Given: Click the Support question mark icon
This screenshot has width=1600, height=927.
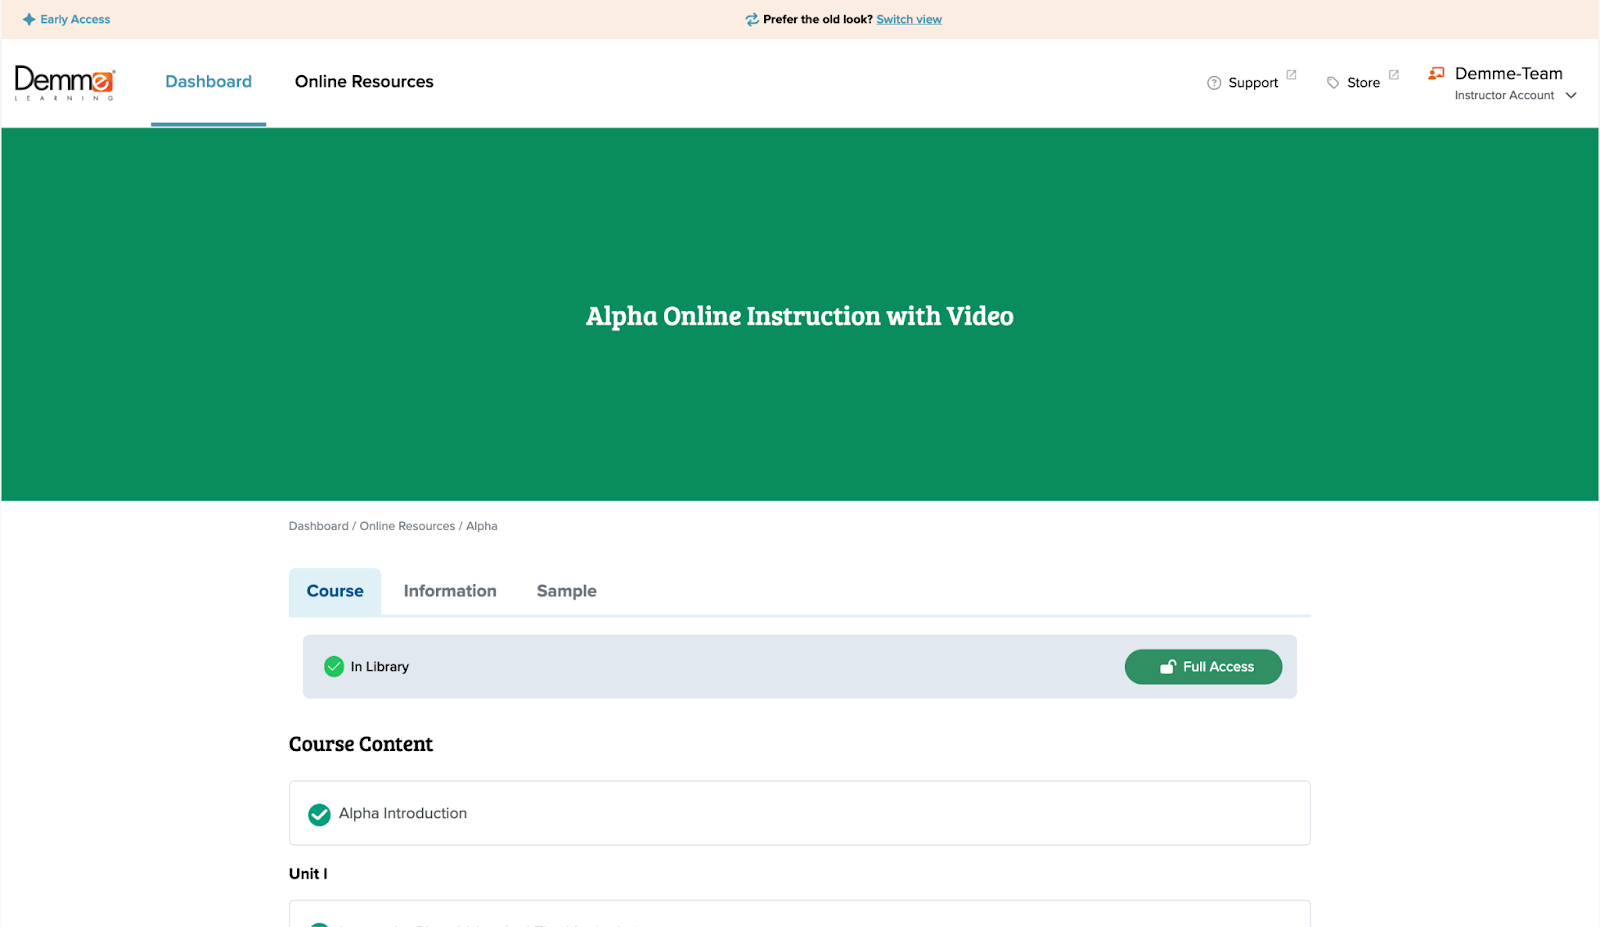Looking at the screenshot, I should coord(1214,83).
